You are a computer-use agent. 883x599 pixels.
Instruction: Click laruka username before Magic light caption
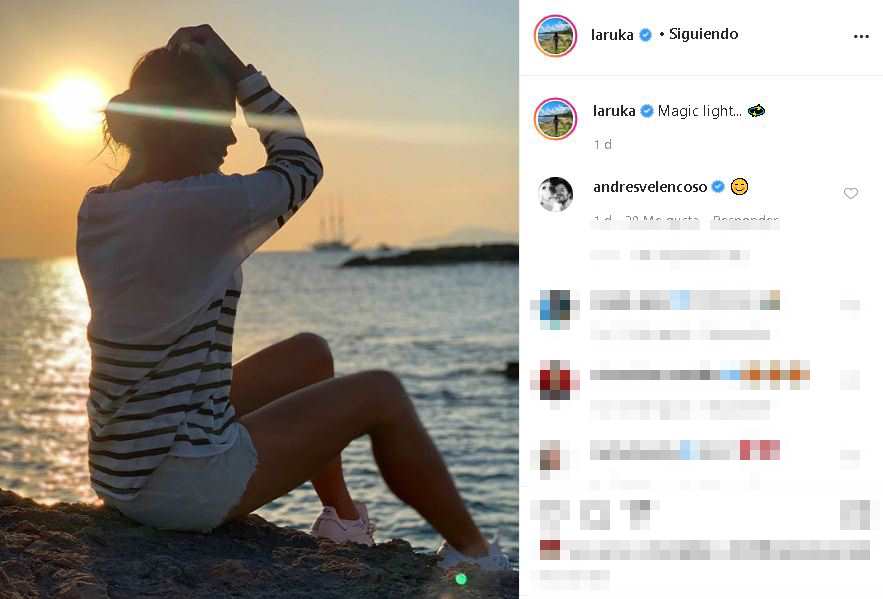(614, 111)
